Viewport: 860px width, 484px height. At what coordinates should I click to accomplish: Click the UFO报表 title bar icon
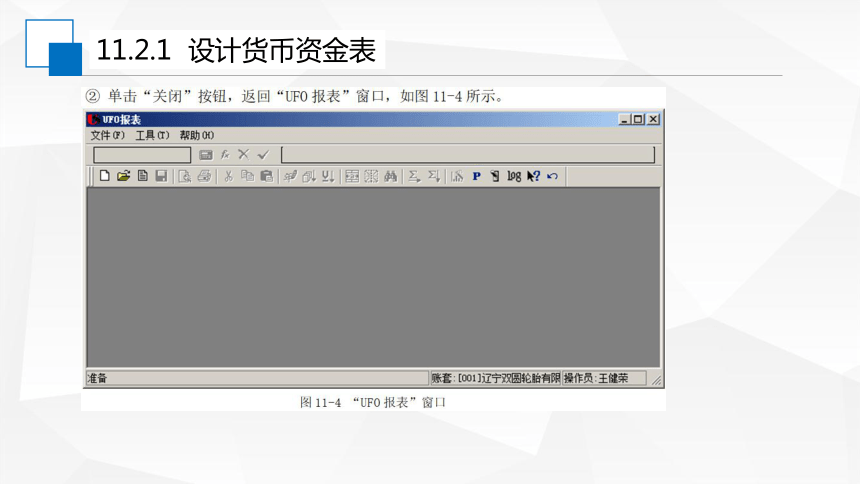coord(94,119)
